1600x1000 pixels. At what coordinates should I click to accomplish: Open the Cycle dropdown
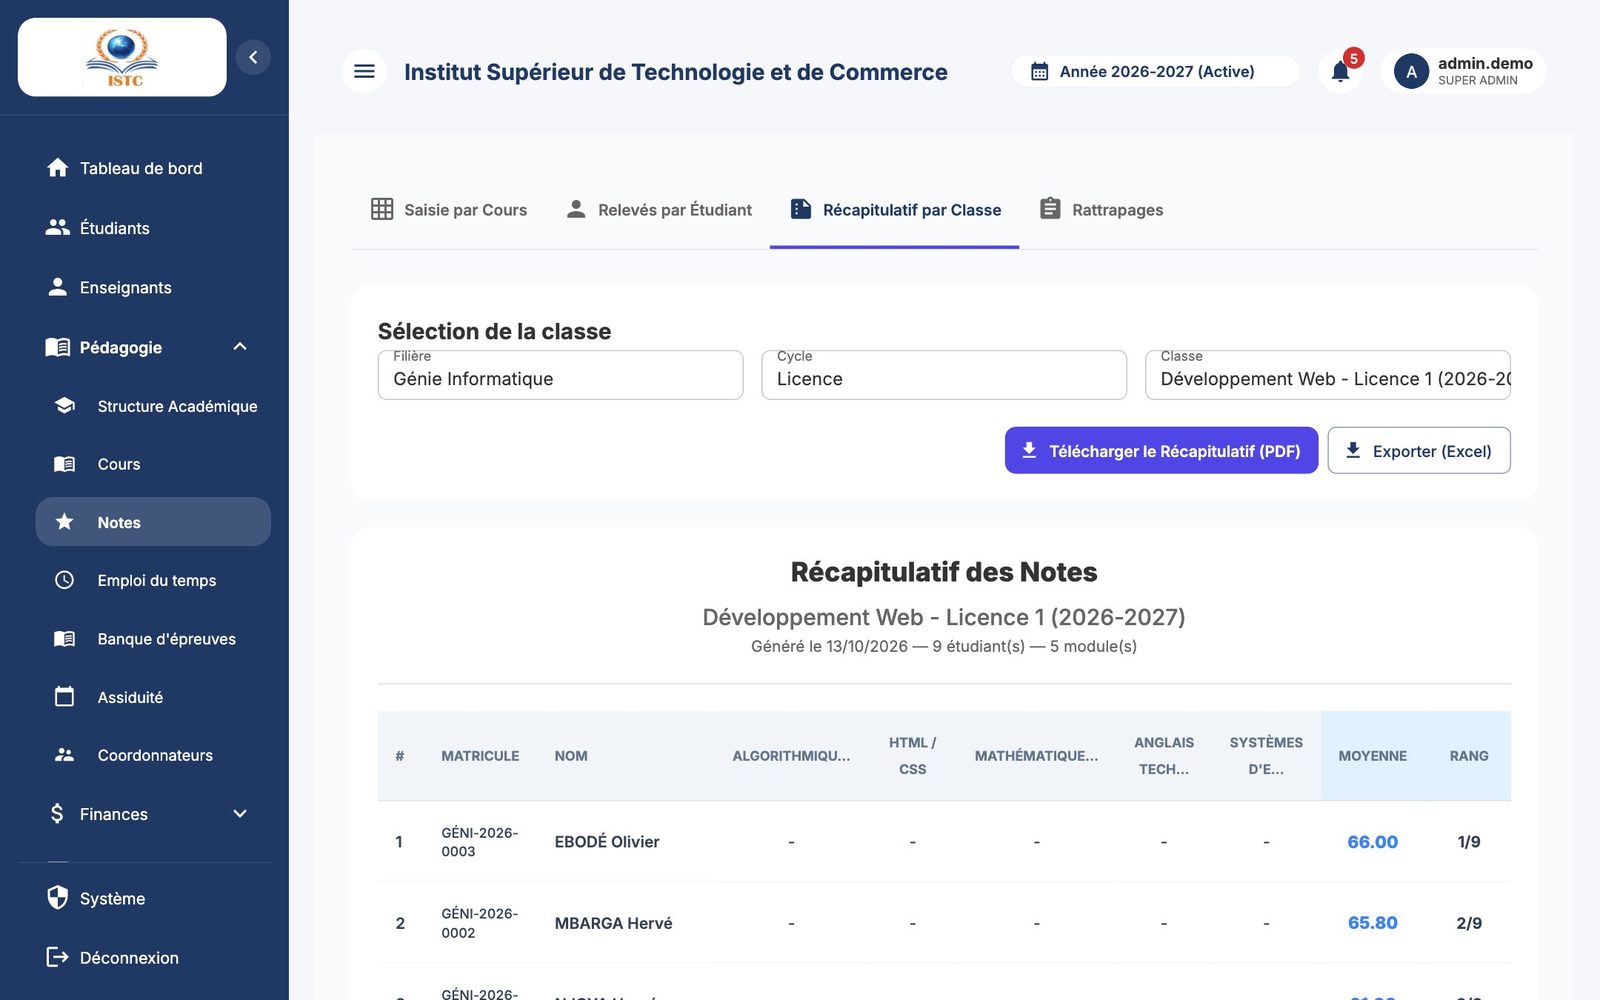(944, 376)
